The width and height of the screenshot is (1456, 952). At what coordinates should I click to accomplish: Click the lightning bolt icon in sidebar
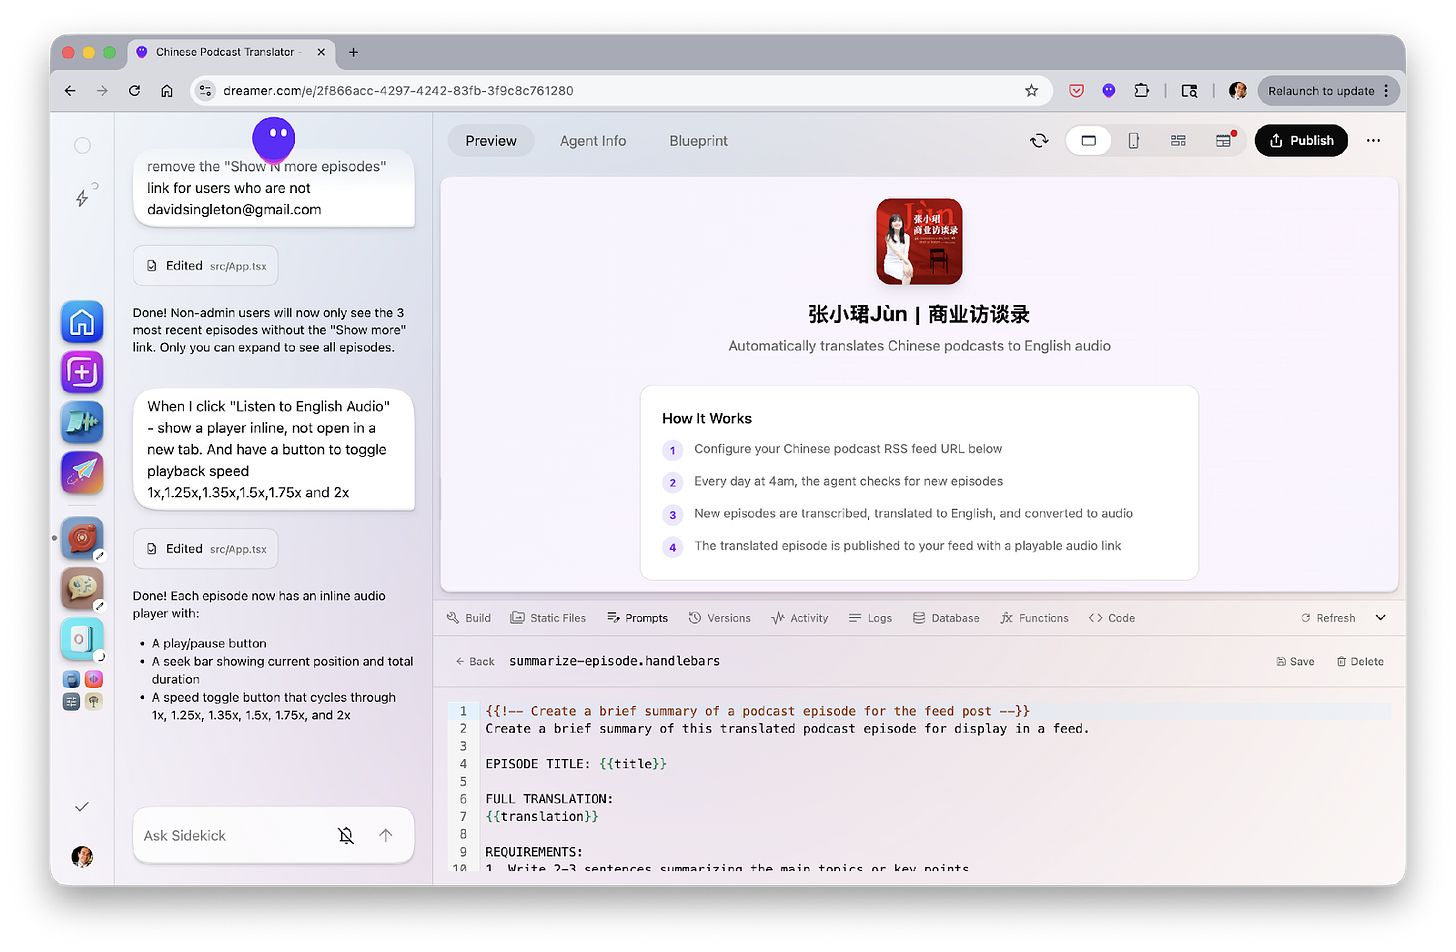(x=83, y=197)
